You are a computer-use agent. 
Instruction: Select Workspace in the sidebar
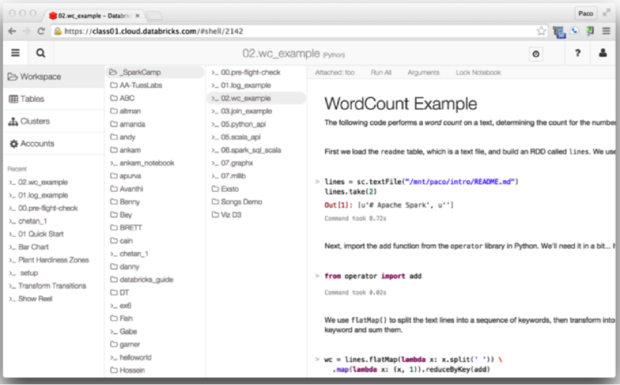(x=53, y=77)
